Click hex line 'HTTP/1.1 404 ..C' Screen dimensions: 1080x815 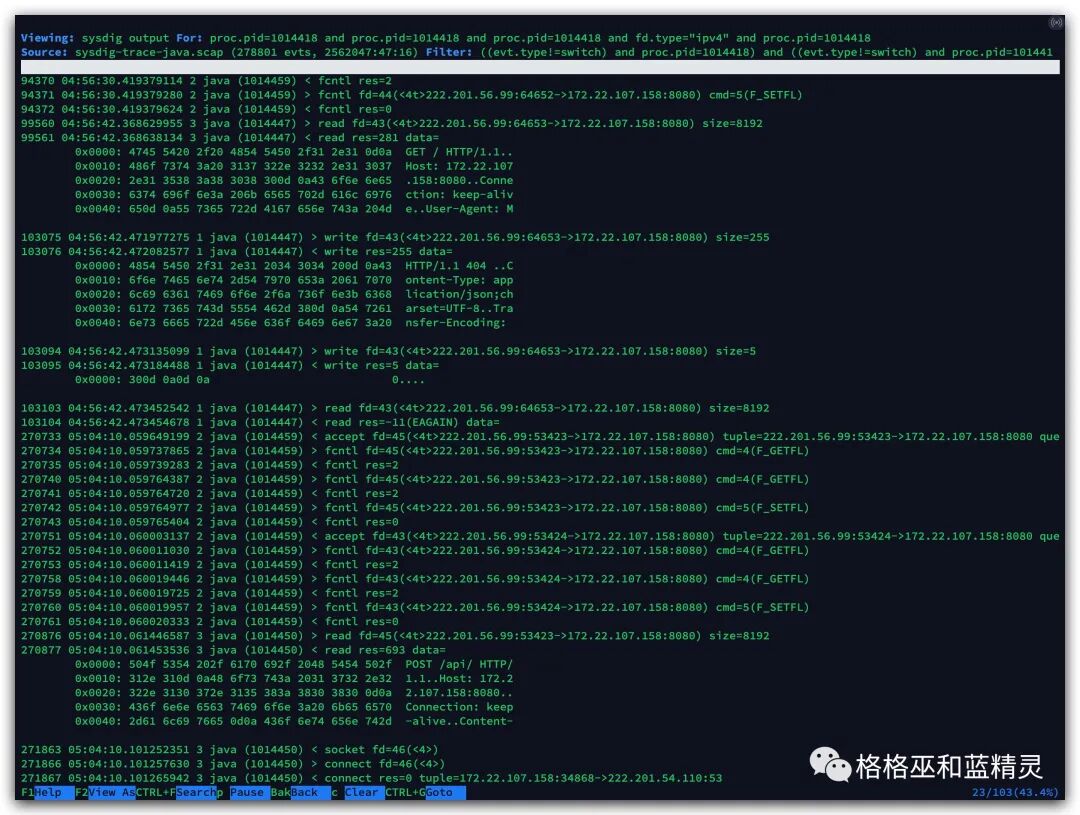tap(294, 266)
